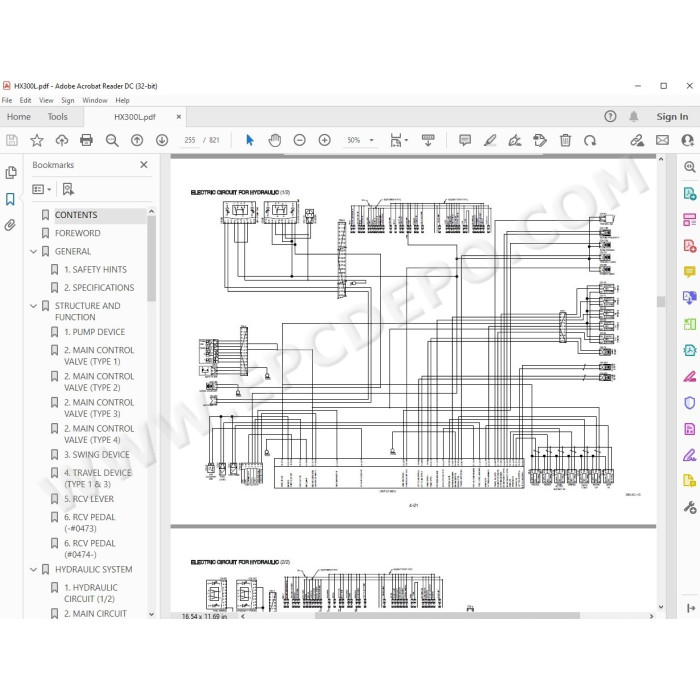Share a link icon

click(x=637, y=141)
